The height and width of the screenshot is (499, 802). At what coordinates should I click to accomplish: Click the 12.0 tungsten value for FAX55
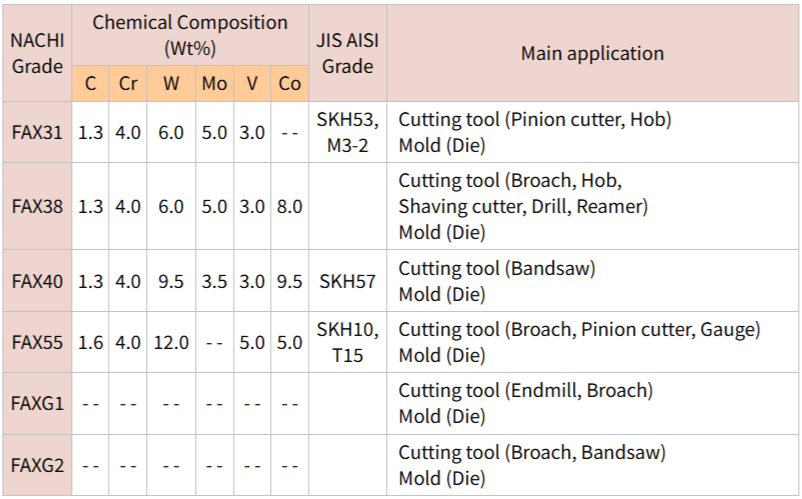pos(171,342)
